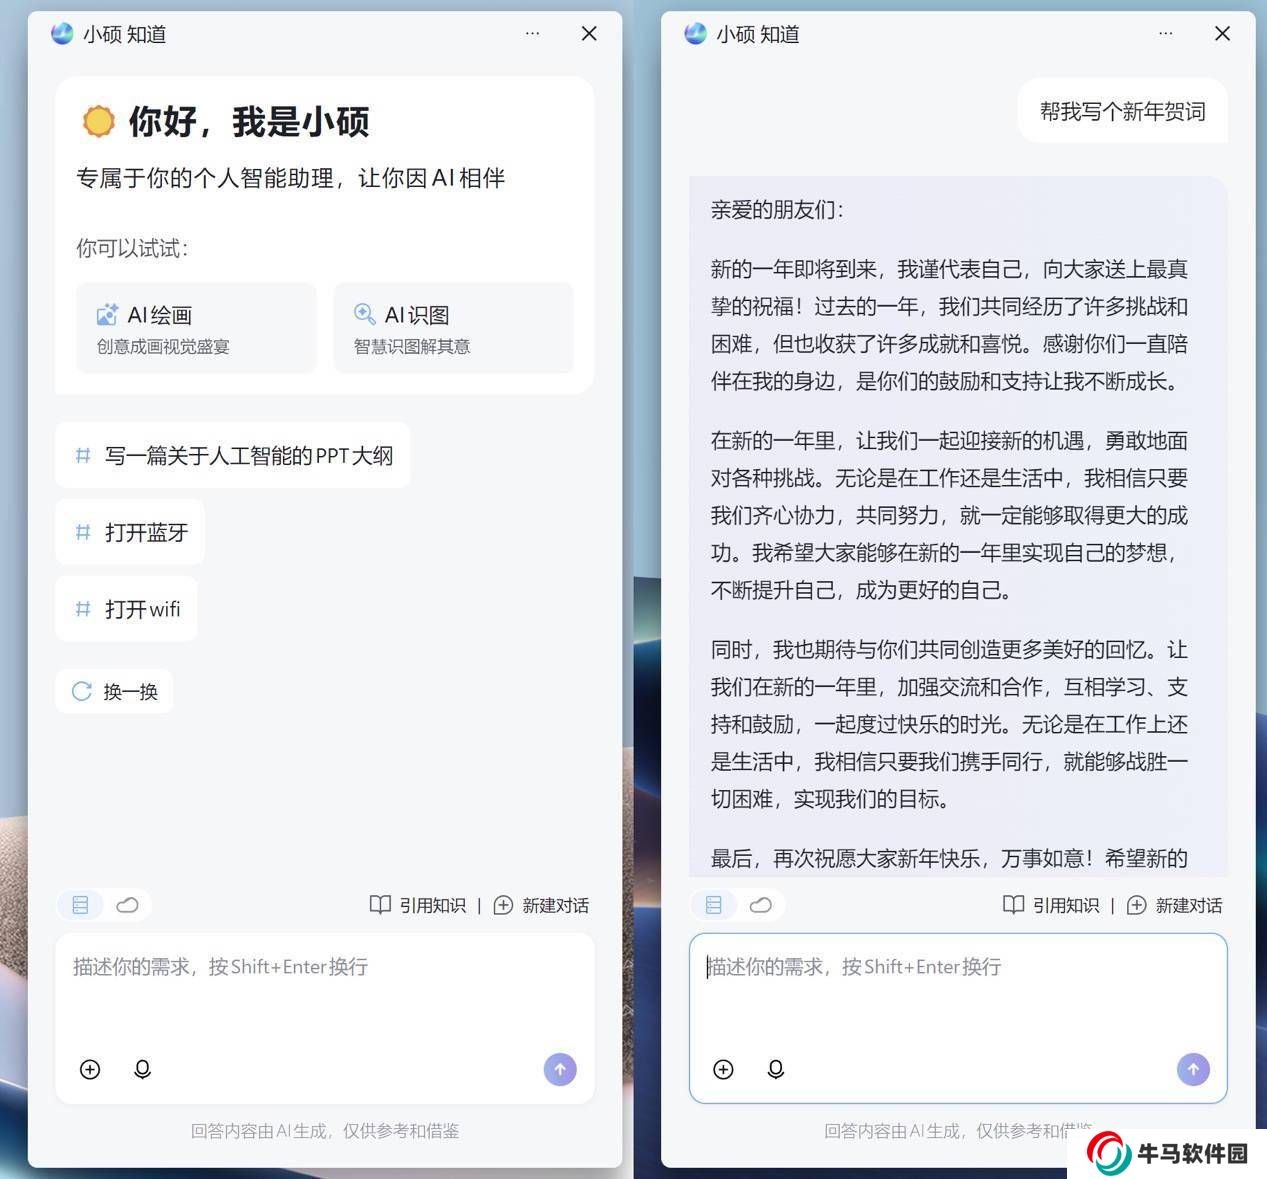Toggle cloud mode icon in left panel switch
1267x1179 pixels.
[x=127, y=905]
